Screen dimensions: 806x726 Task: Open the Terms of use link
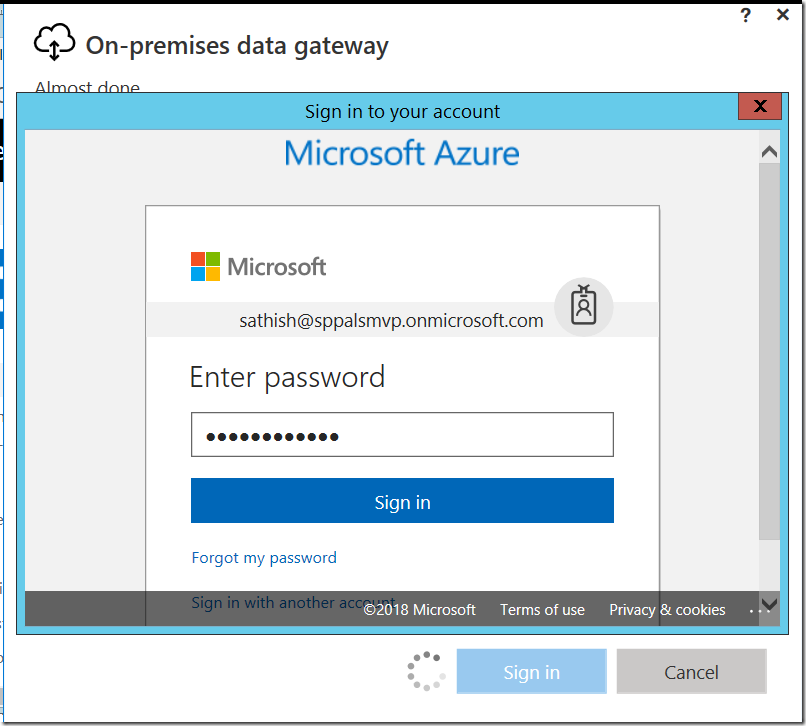point(542,610)
